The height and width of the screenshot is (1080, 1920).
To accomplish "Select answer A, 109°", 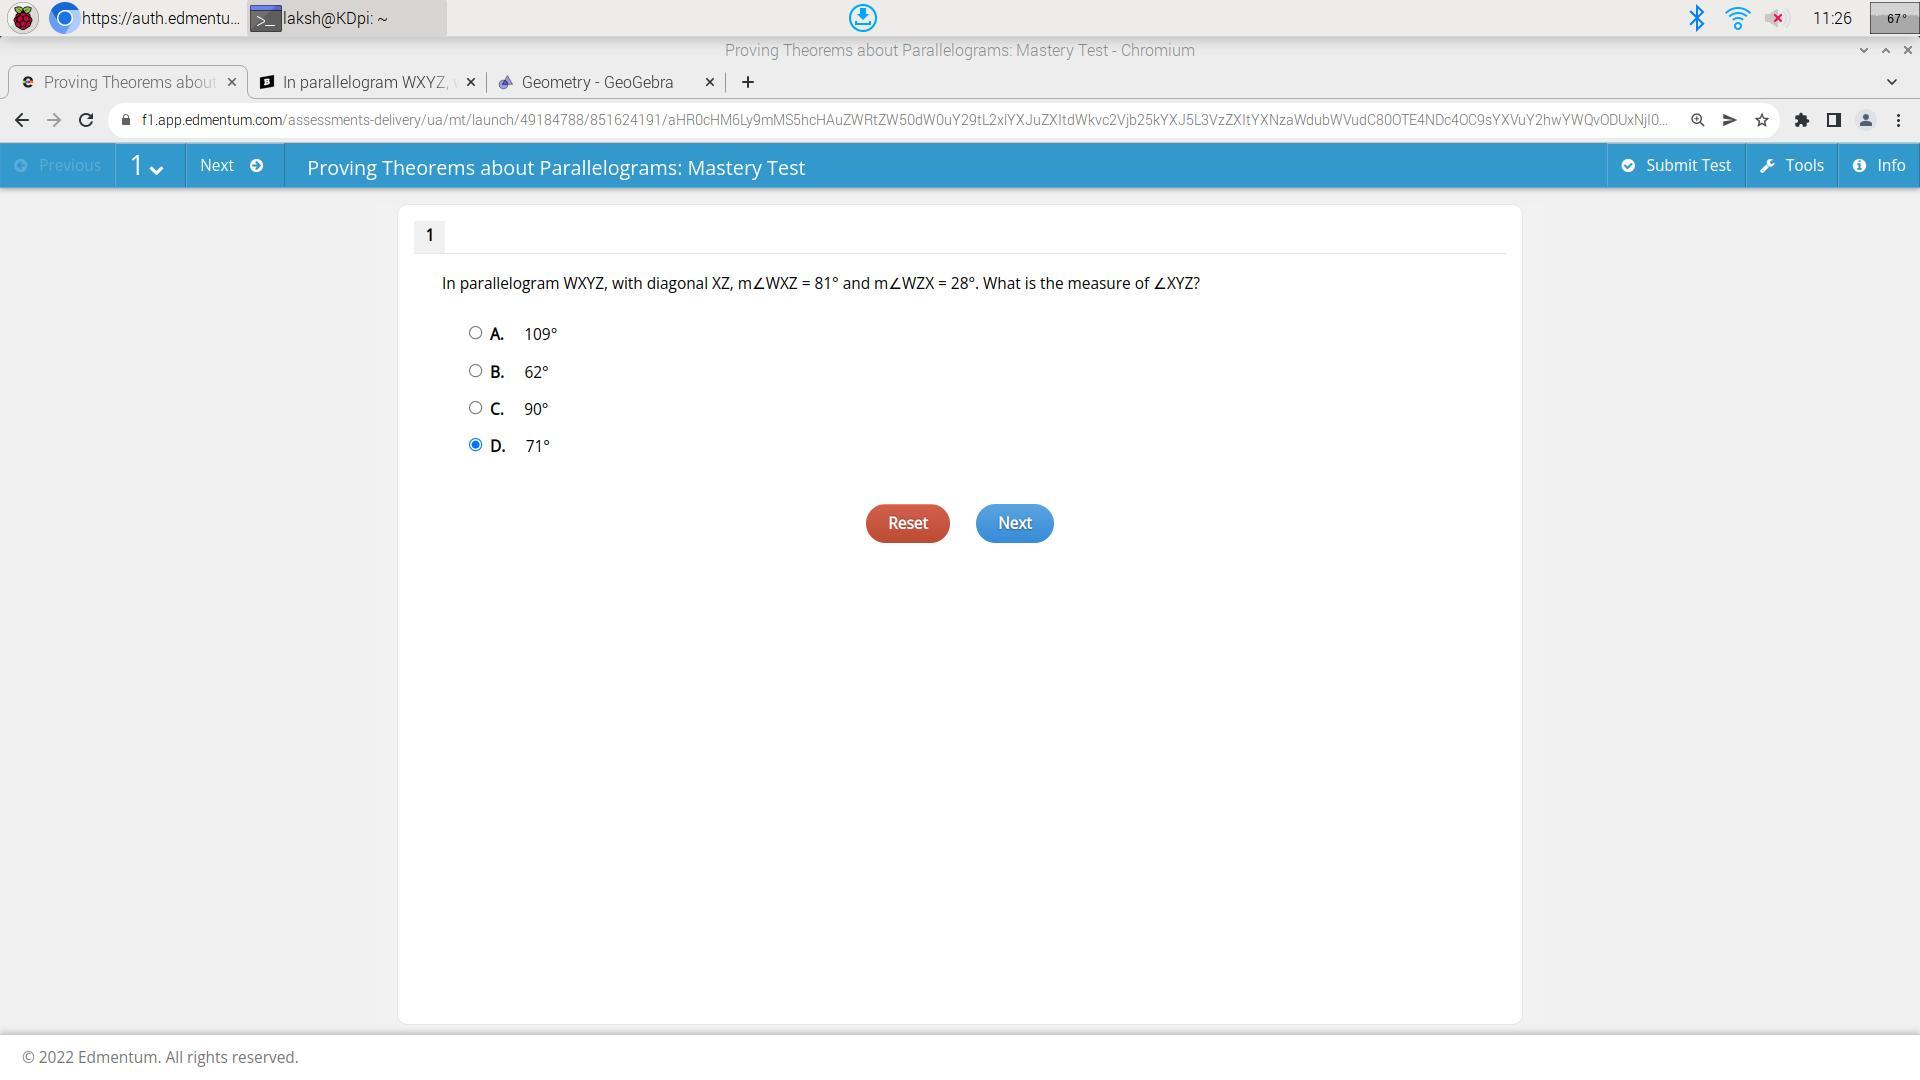I will [475, 333].
